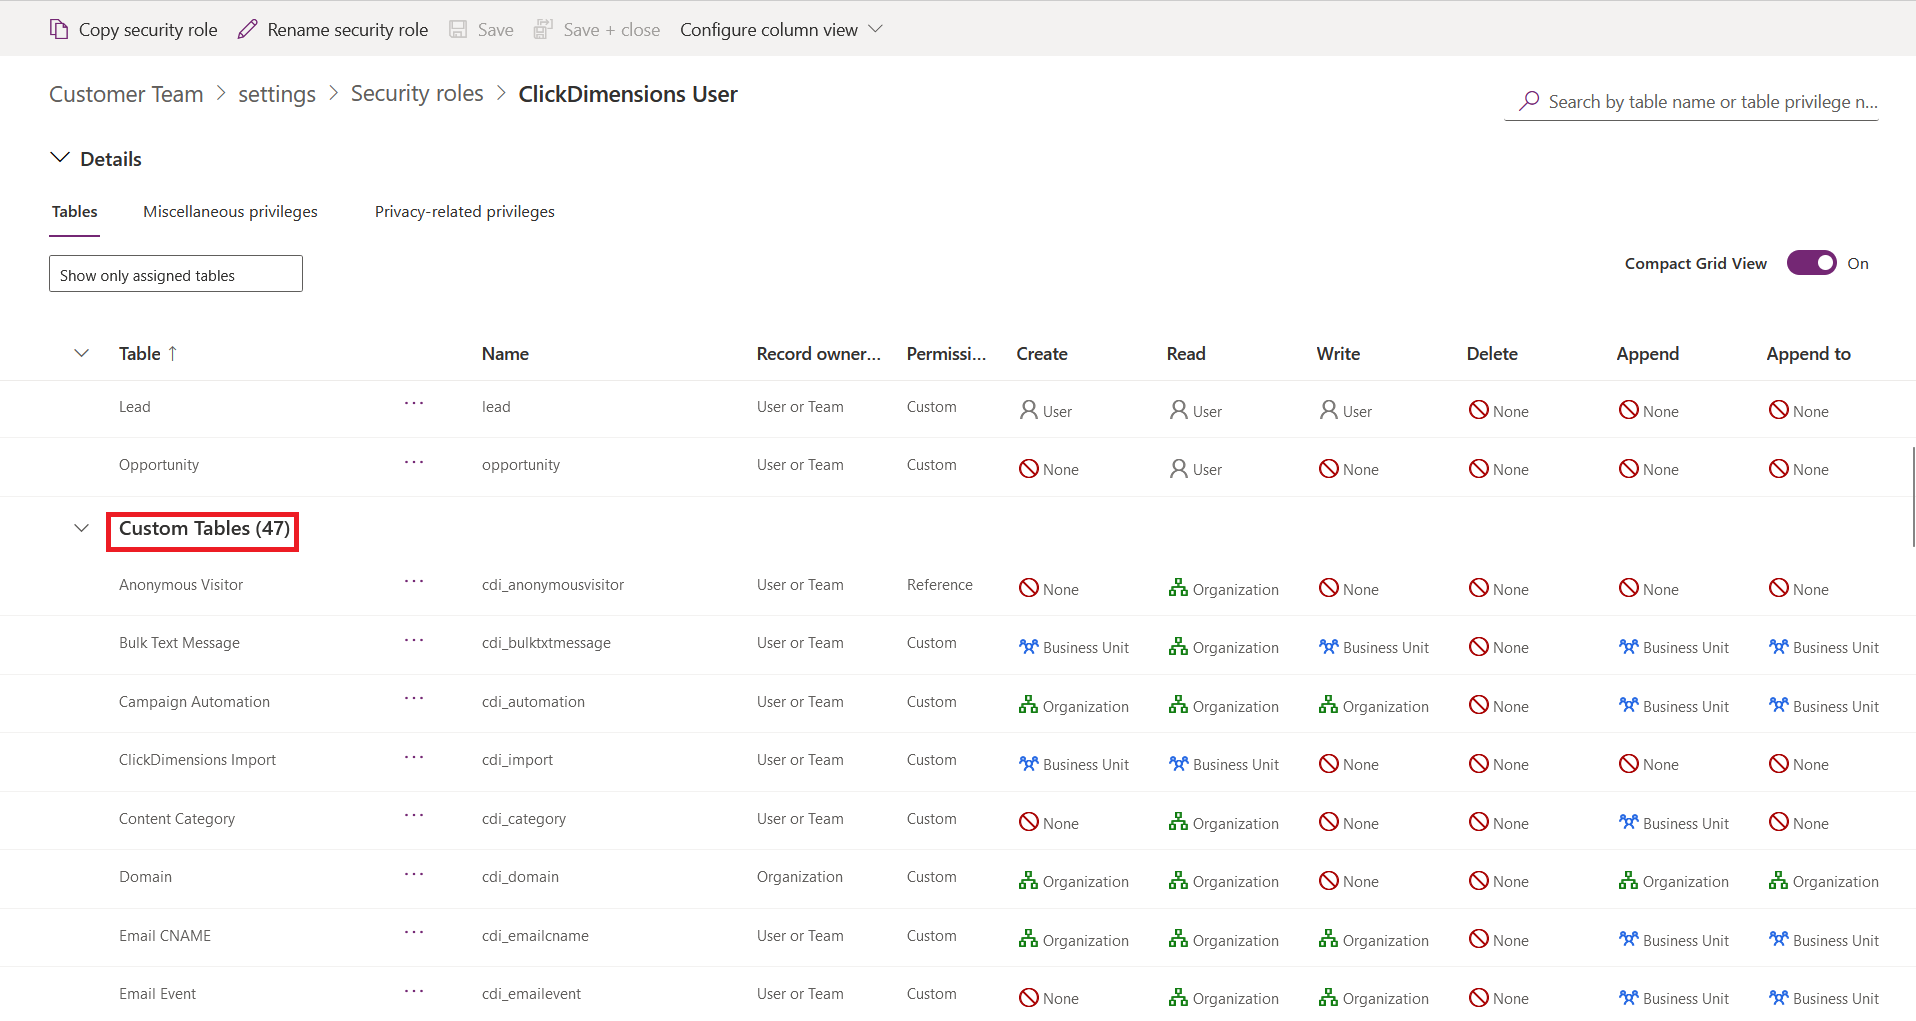Collapse the Custom Tables group chevron
The width and height of the screenshot is (1916, 1021).
[x=82, y=528]
